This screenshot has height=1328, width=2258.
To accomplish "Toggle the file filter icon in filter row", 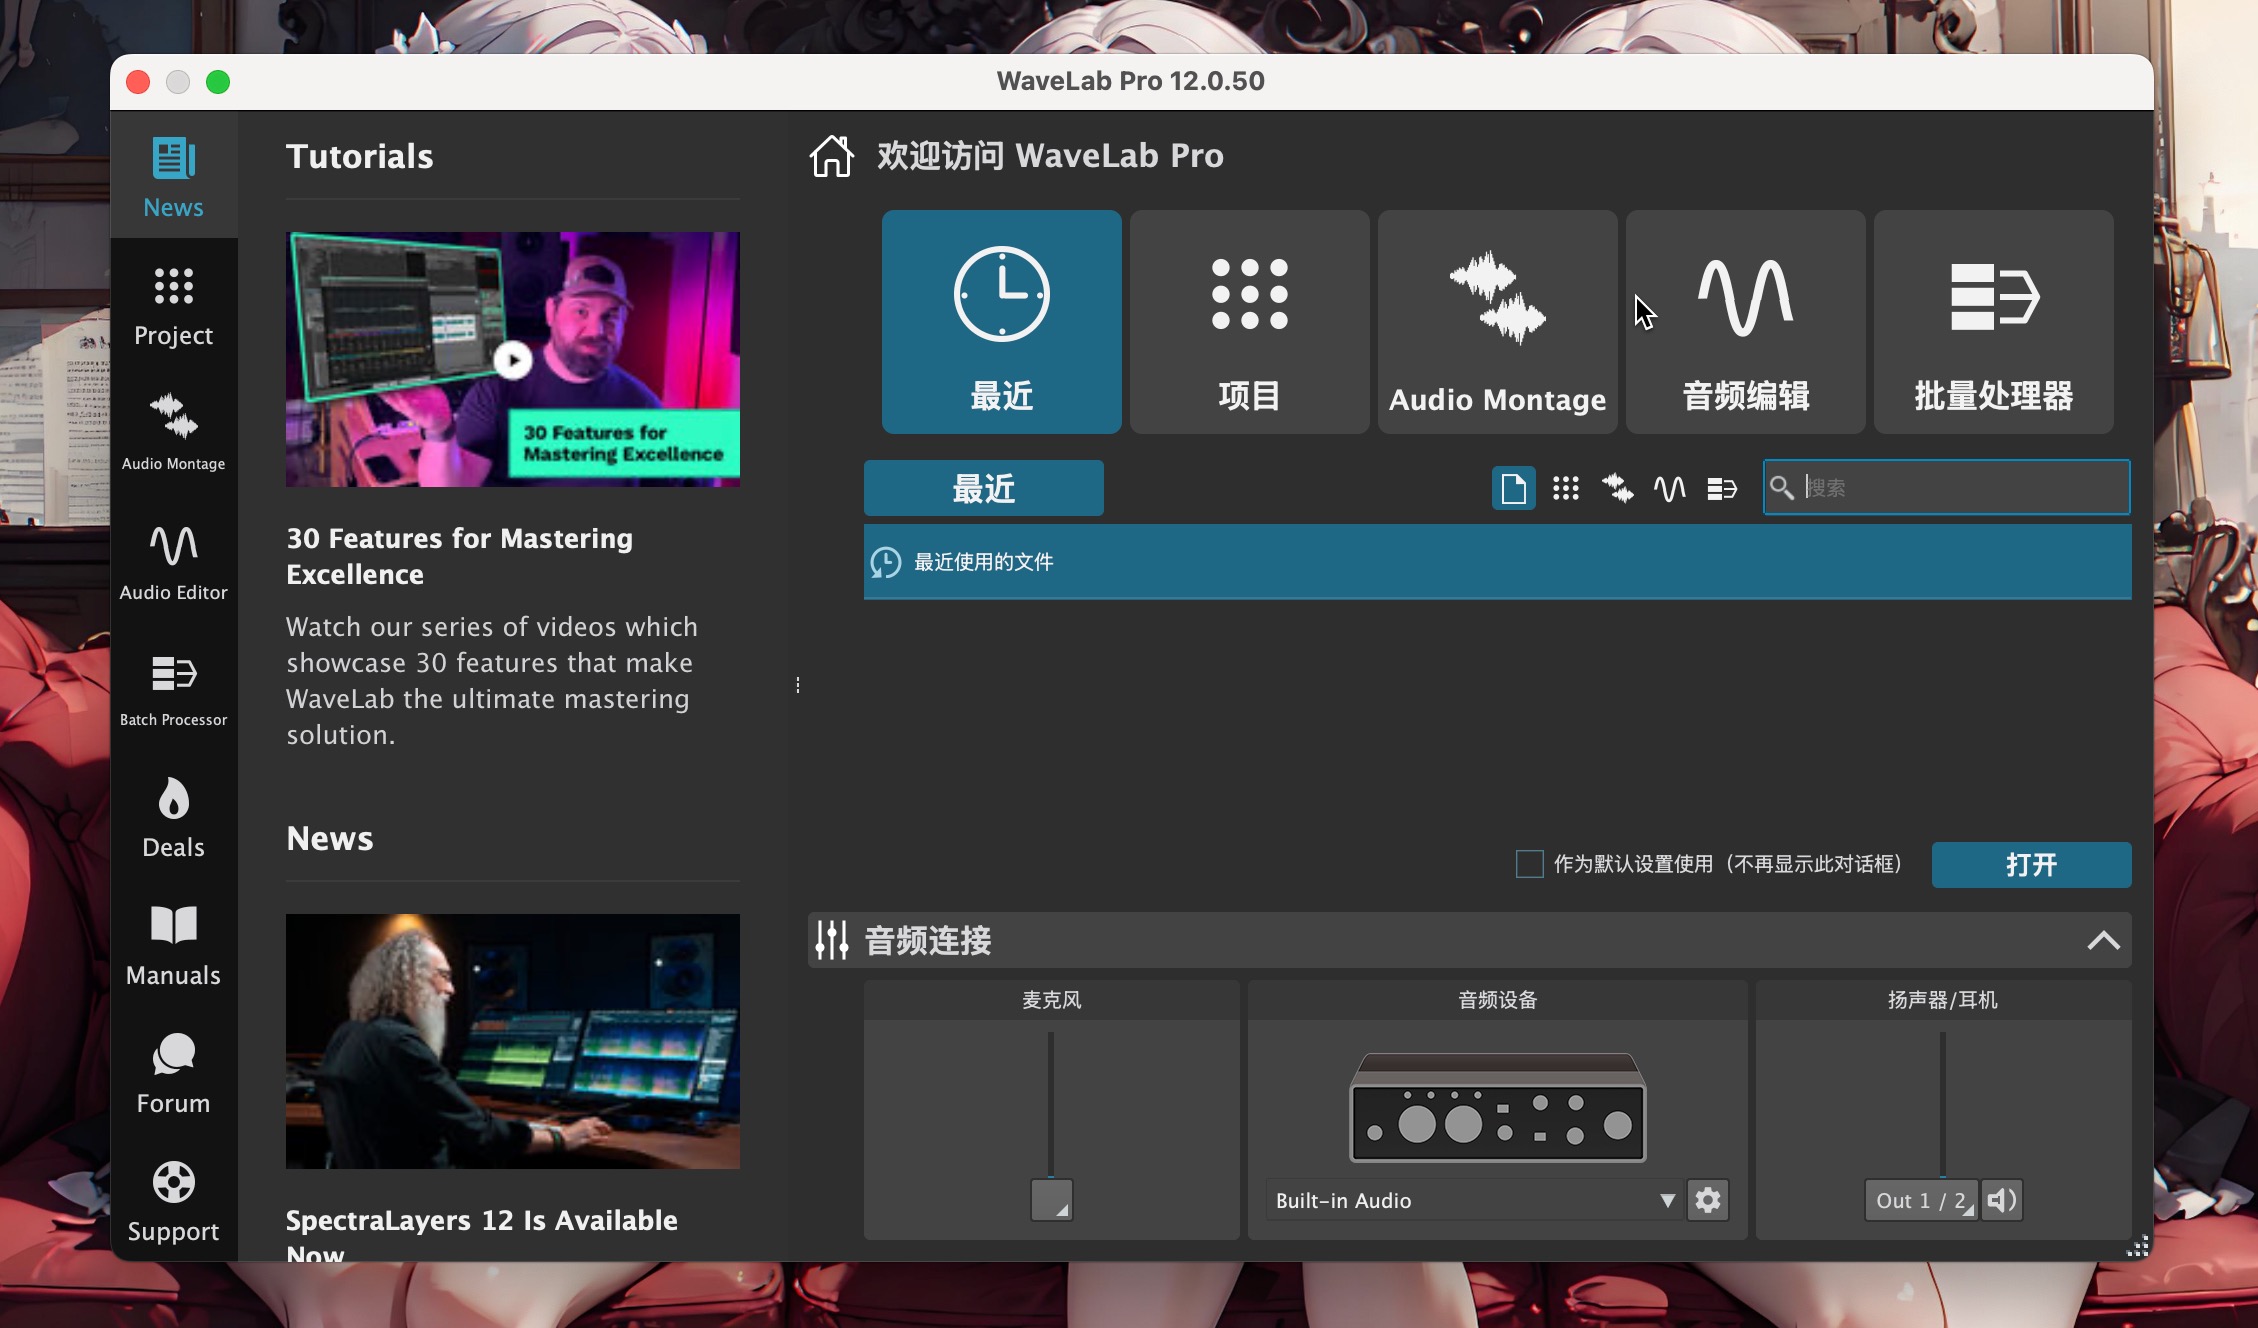I will (1513, 488).
